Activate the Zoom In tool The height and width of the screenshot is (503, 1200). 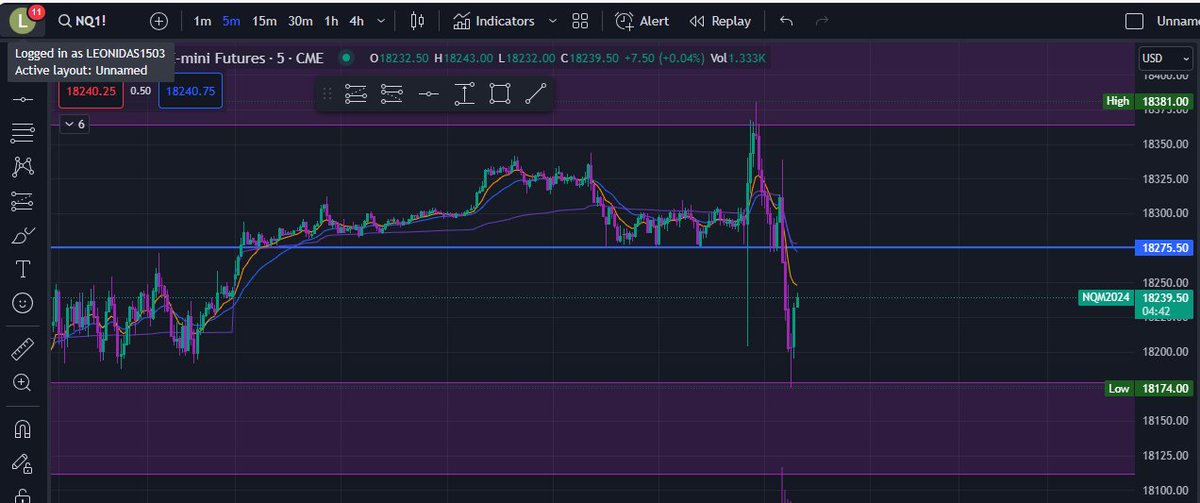[22, 382]
